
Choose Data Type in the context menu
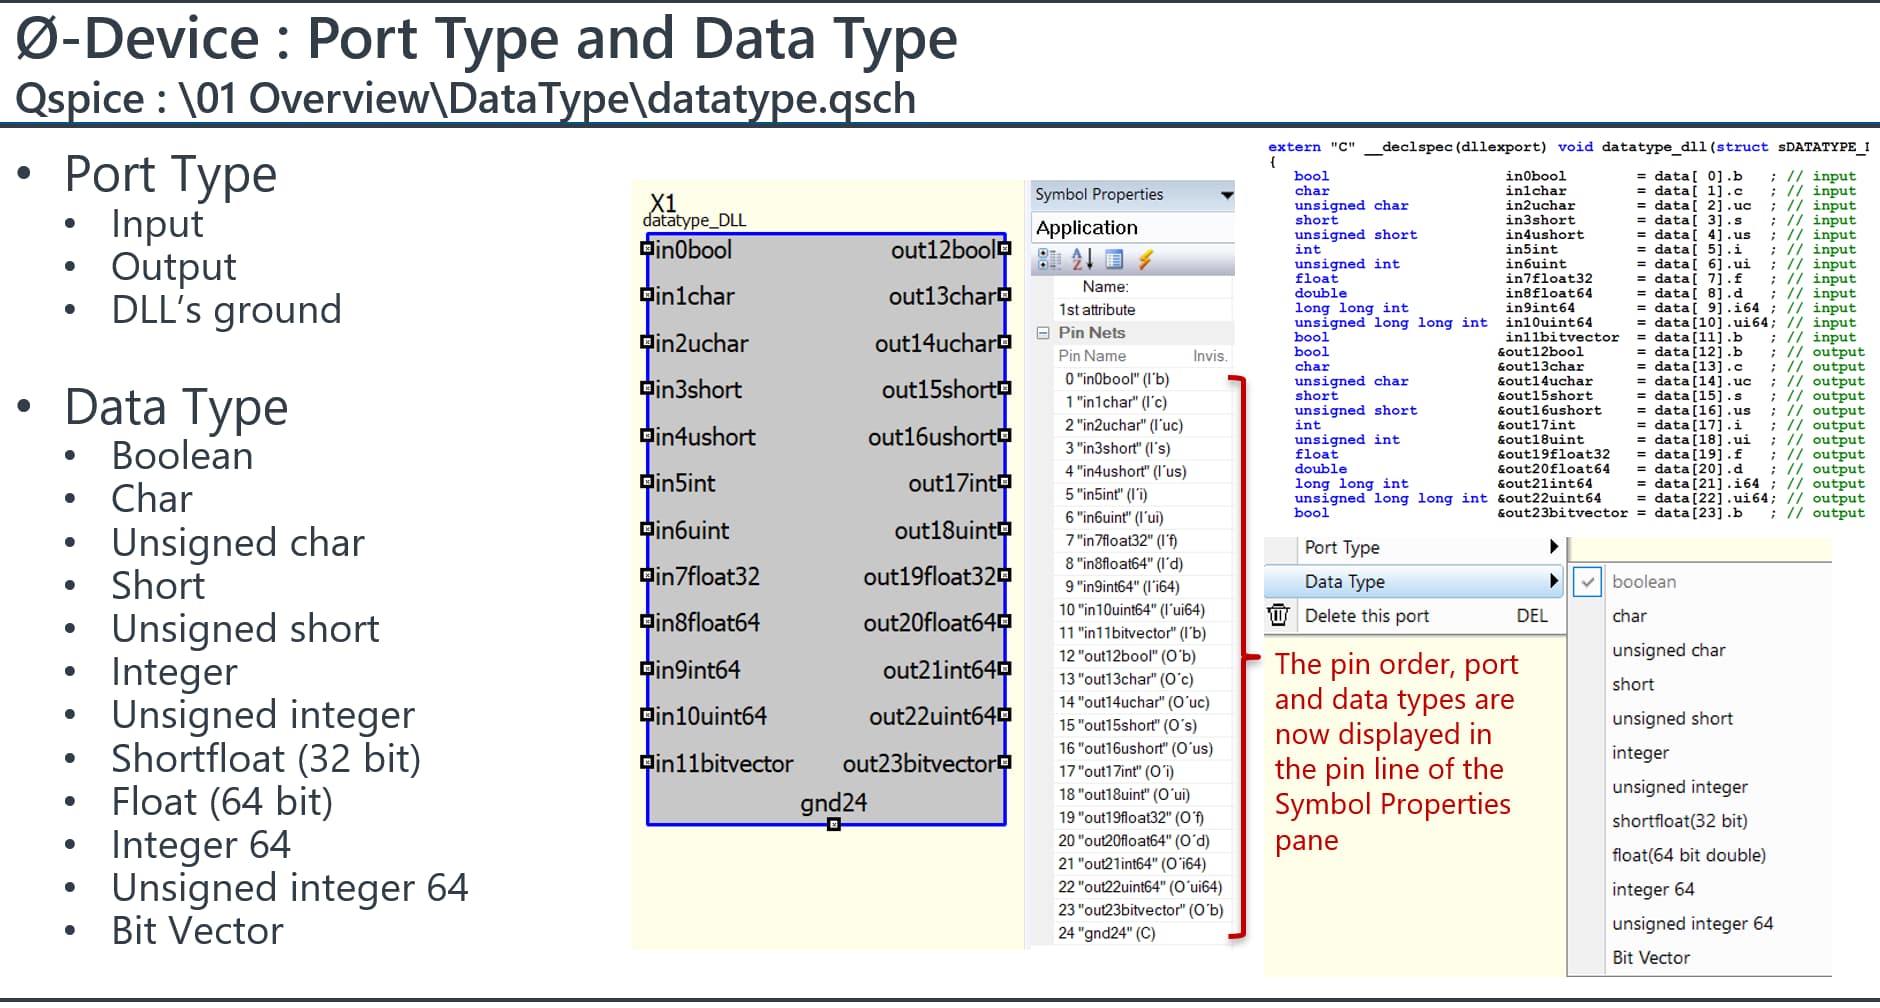tap(1344, 582)
